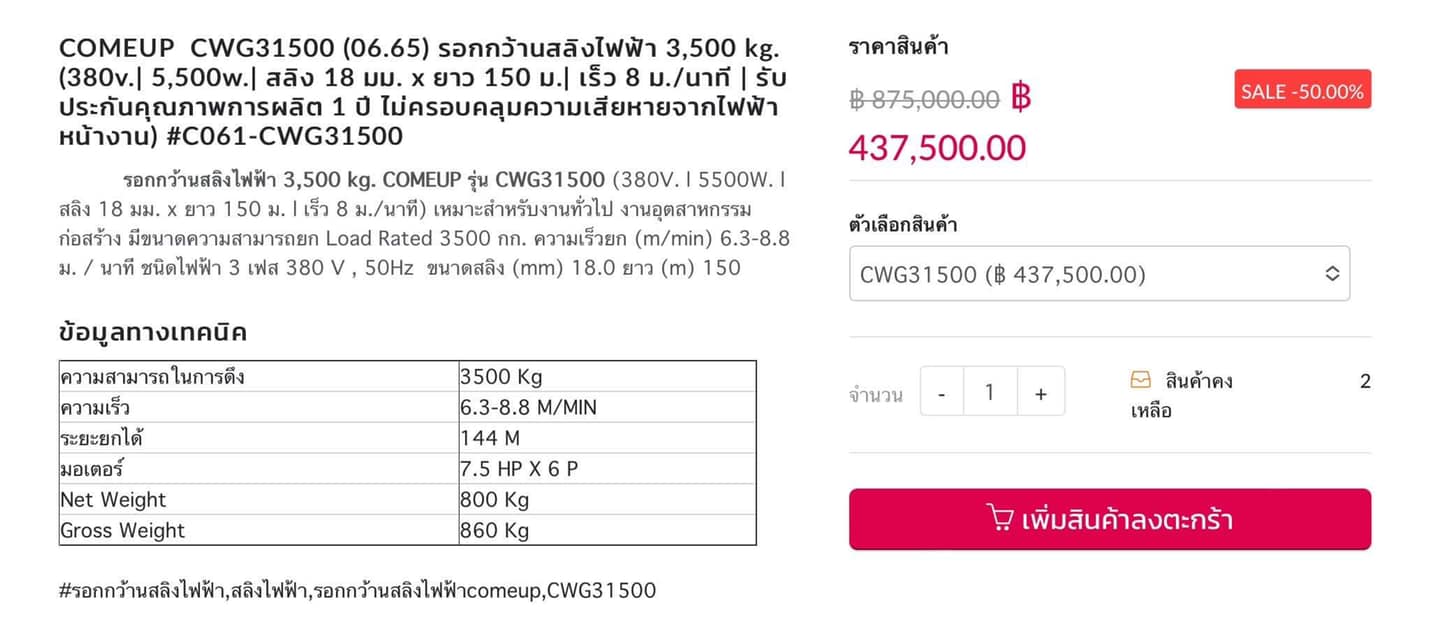Click the SALE -50.00% badge
1430x640 pixels.
[x=1302, y=90]
